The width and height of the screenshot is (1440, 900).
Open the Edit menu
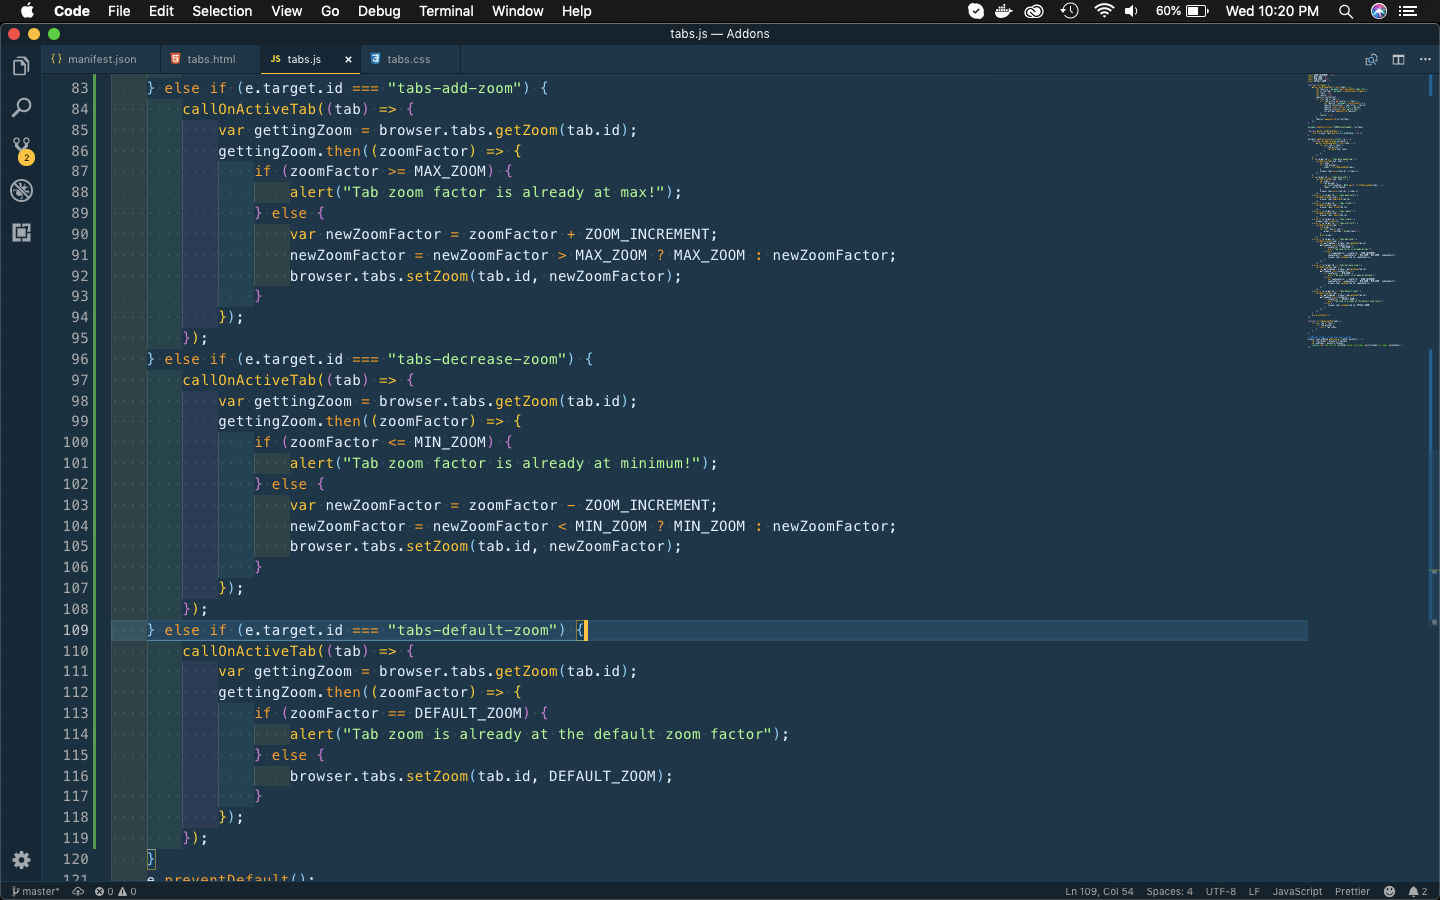point(161,11)
